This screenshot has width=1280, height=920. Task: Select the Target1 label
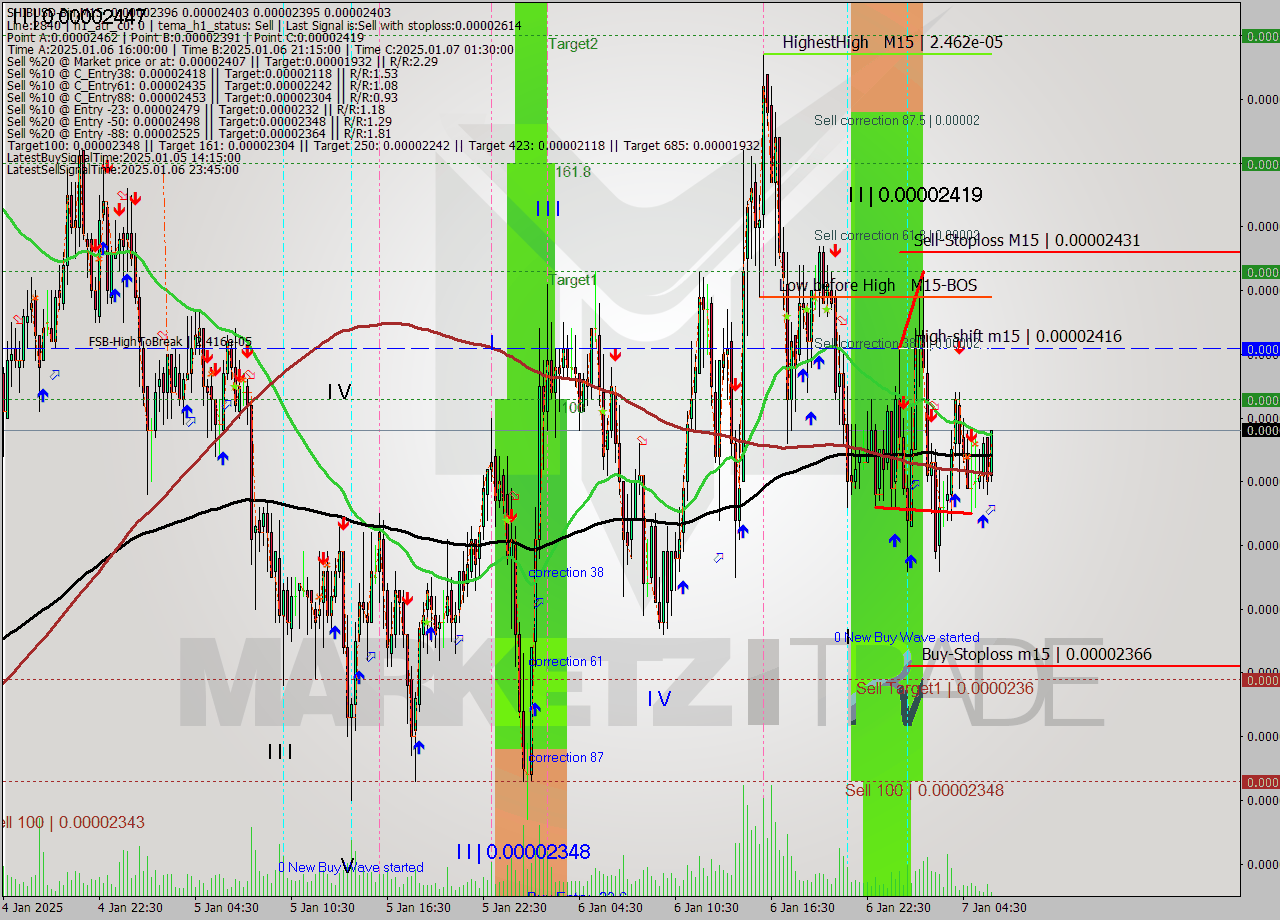[573, 280]
